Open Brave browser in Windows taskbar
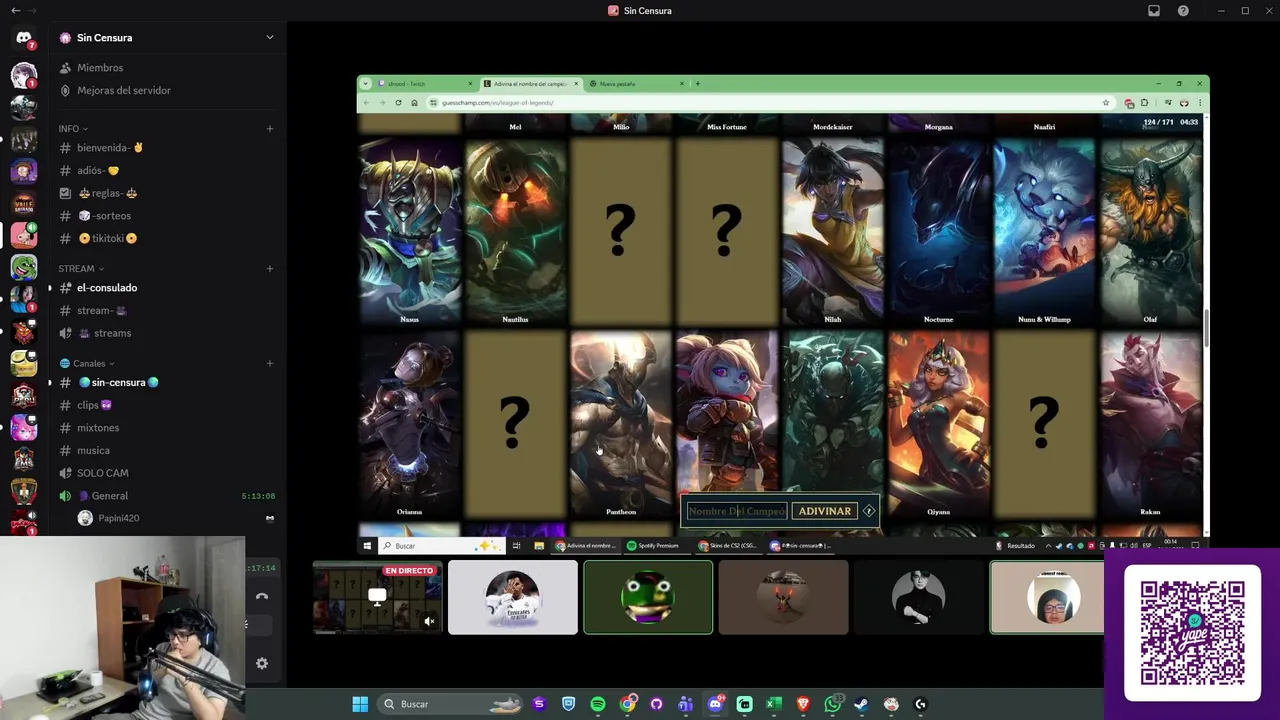The width and height of the screenshot is (1280, 720). [803, 704]
